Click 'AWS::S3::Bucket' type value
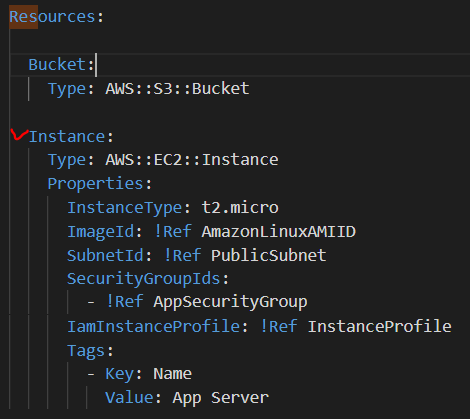 point(177,88)
